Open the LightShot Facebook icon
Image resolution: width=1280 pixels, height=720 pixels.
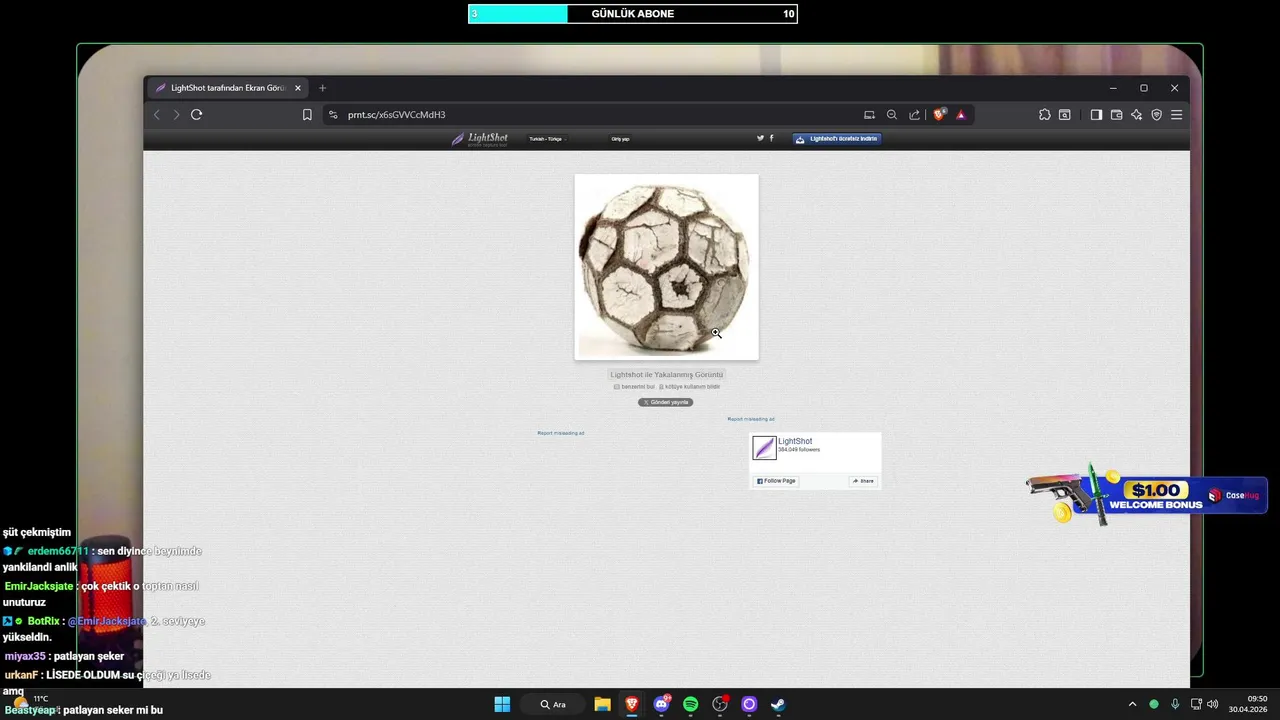771,138
